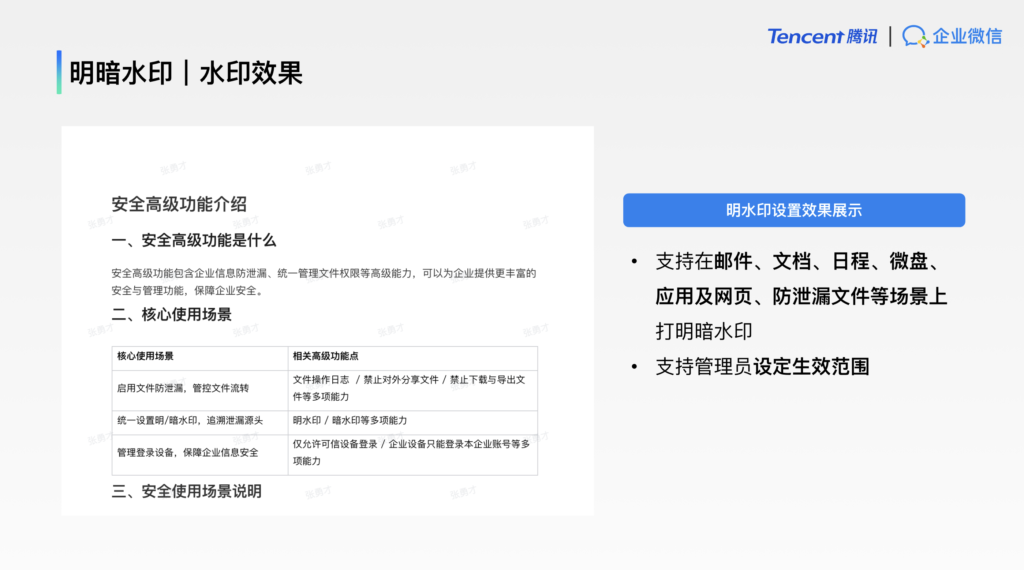Click the document preview thumbnail
Image resolution: width=1024 pixels, height=570 pixels.
(x=328, y=321)
